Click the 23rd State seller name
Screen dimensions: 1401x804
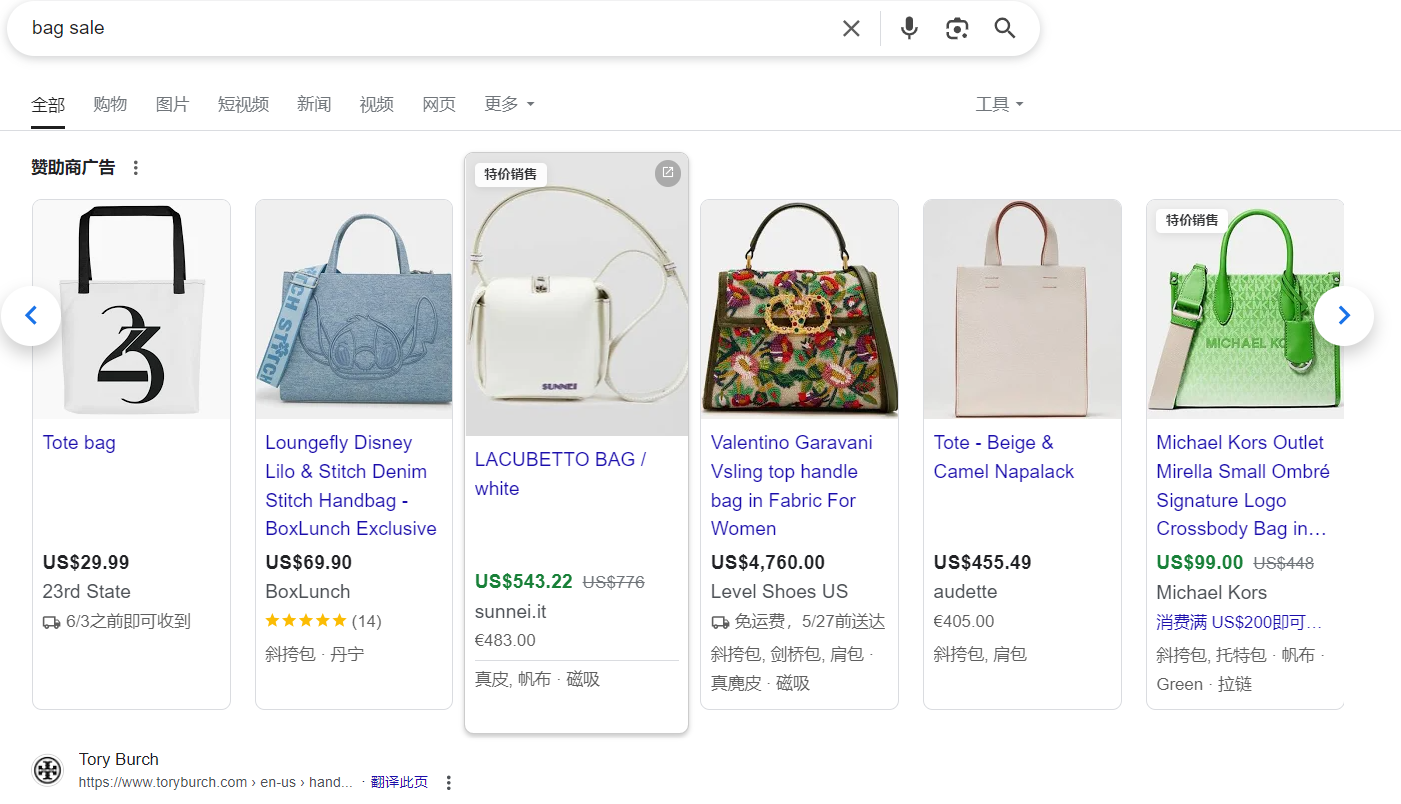[87, 592]
